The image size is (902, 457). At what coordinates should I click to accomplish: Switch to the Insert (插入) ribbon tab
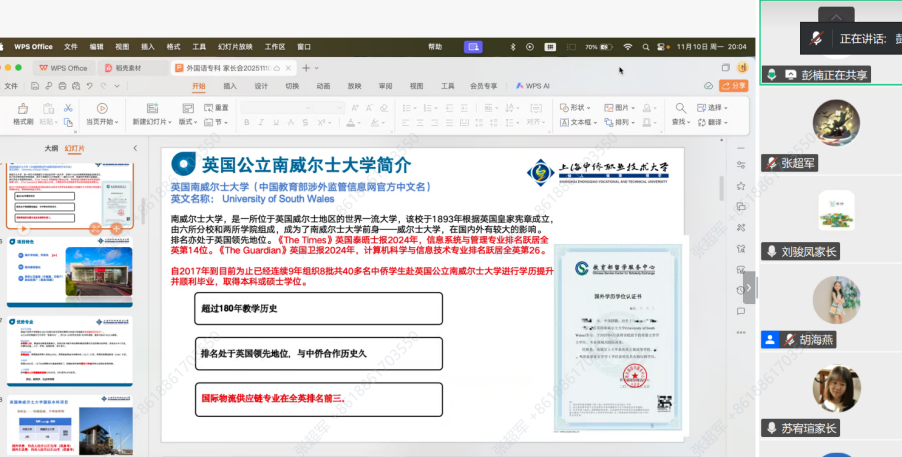[x=229, y=87]
